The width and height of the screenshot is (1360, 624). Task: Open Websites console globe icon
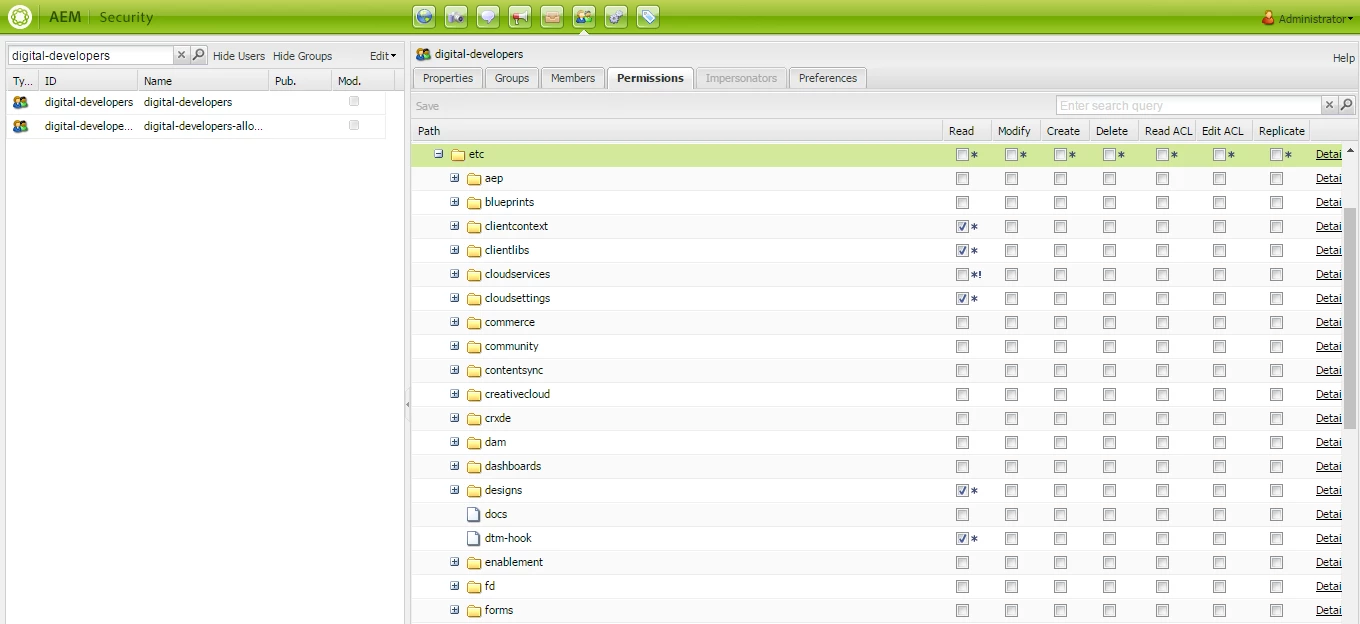(x=424, y=16)
